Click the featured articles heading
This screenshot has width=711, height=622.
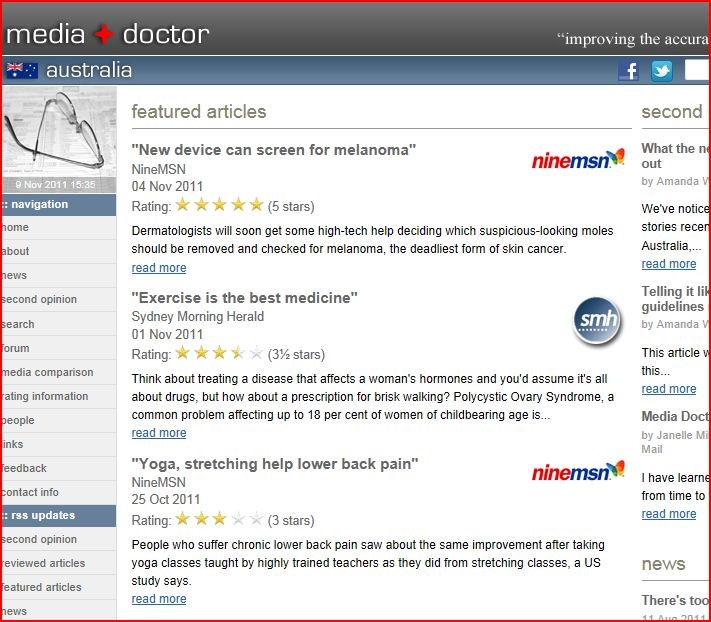199,112
